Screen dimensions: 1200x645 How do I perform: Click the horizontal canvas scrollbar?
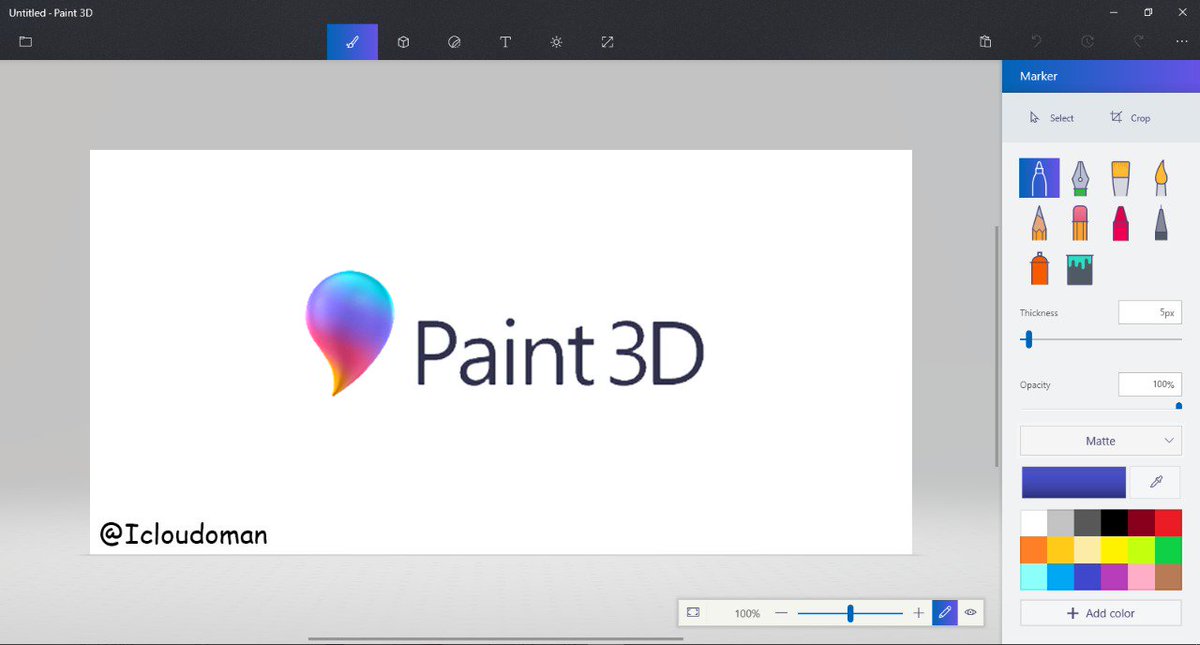point(495,638)
